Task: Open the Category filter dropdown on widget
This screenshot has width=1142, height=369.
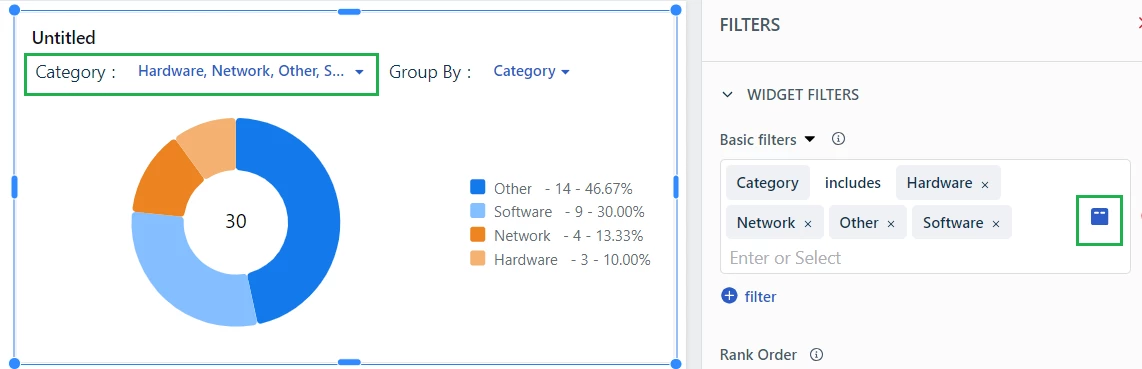Action: tap(251, 71)
